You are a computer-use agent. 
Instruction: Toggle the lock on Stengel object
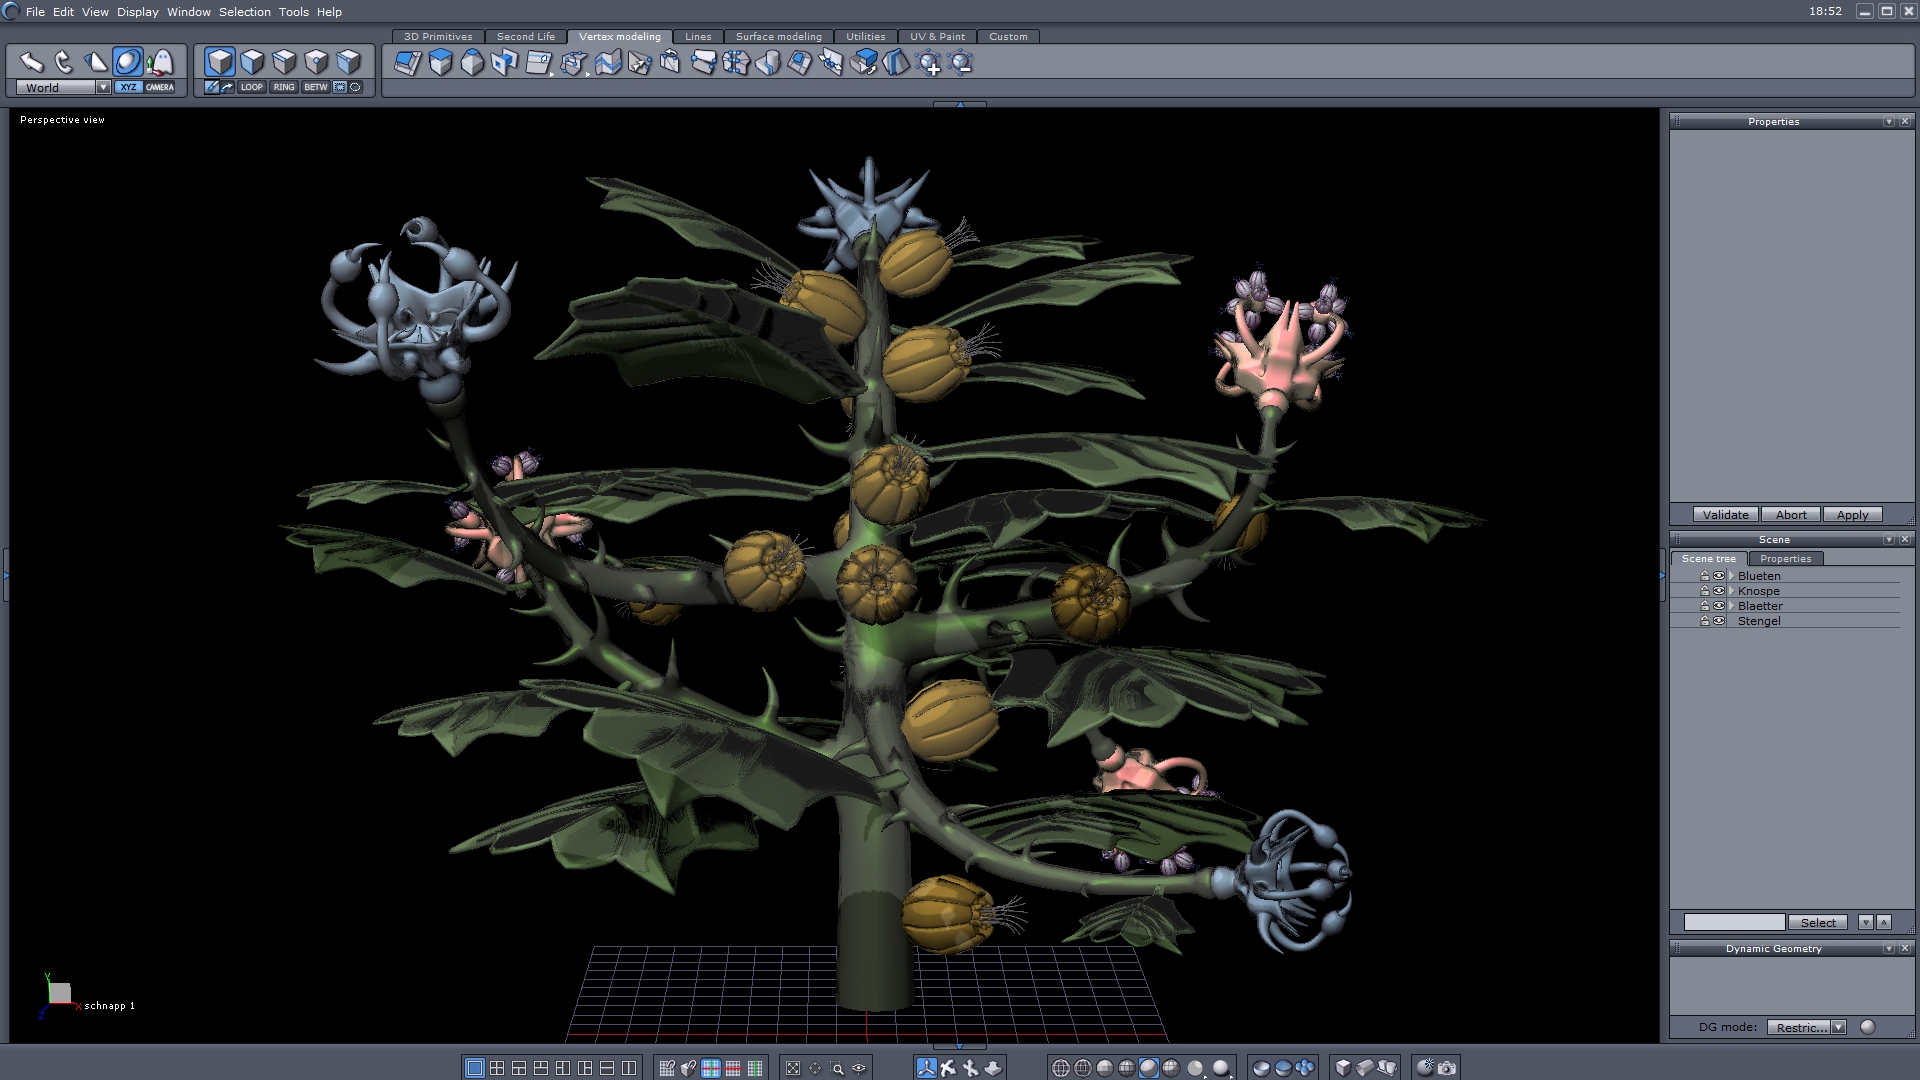click(x=1705, y=621)
